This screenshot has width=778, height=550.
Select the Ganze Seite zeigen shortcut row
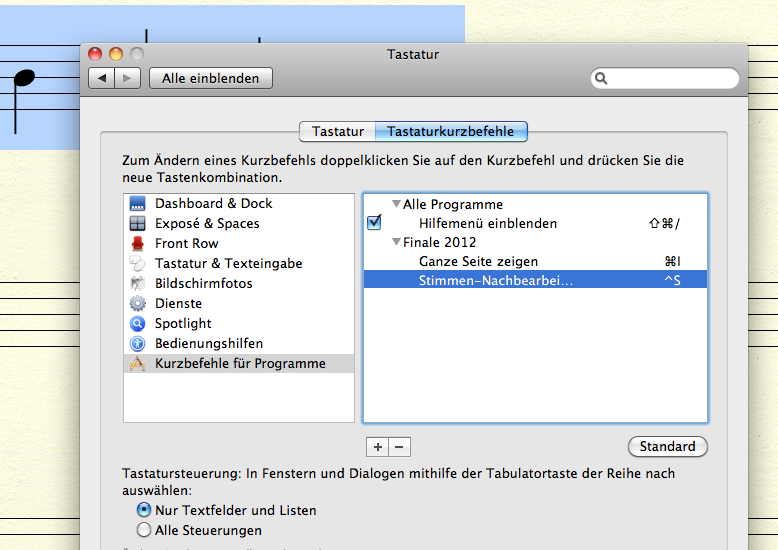535,261
